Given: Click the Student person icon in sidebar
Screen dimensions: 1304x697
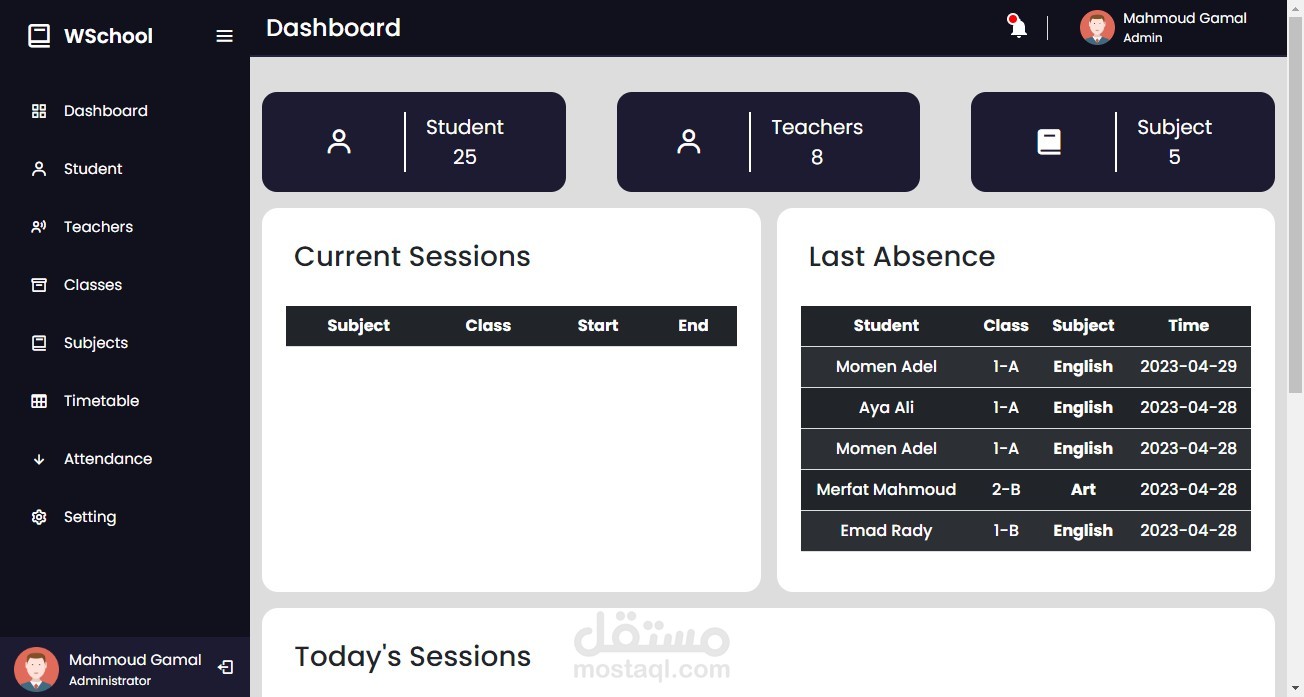Looking at the screenshot, I should [39, 169].
